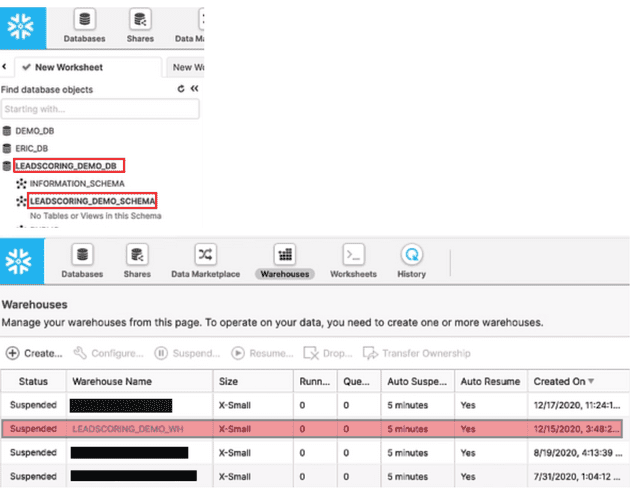The height and width of the screenshot is (488, 630).
Task: Click the 'Find database objects' label
Action: pos(47,90)
